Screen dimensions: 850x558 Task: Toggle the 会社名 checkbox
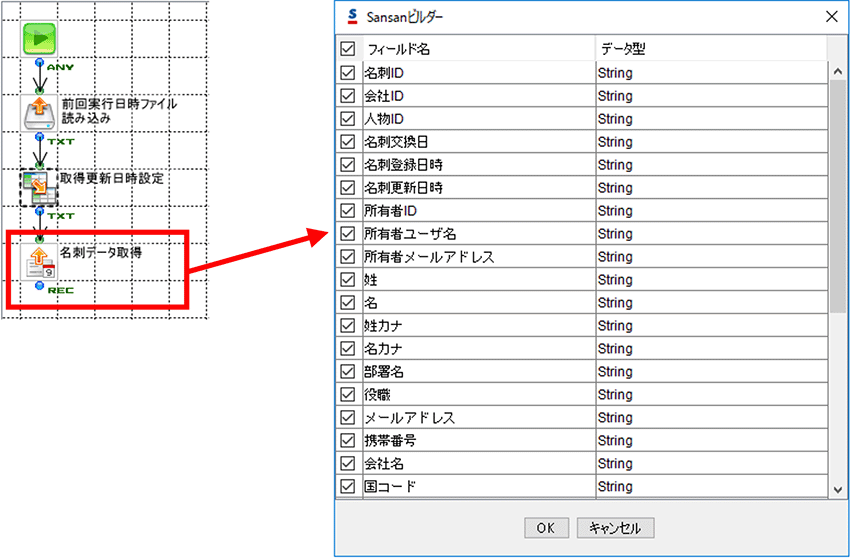[x=347, y=464]
